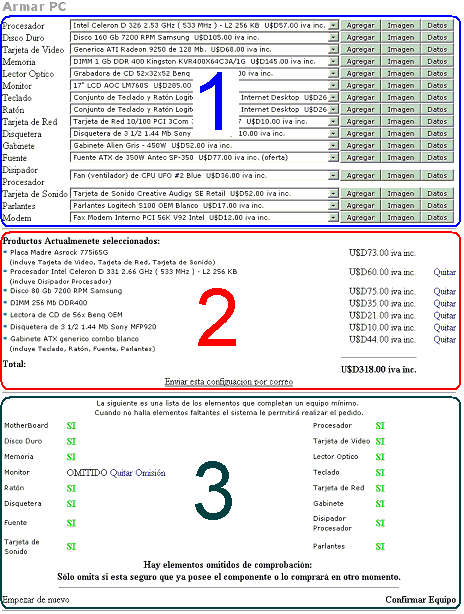Click the Tarjeta de Red selection field
Viewport: 464px width, 614px height.
pyautogui.click(x=204, y=122)
